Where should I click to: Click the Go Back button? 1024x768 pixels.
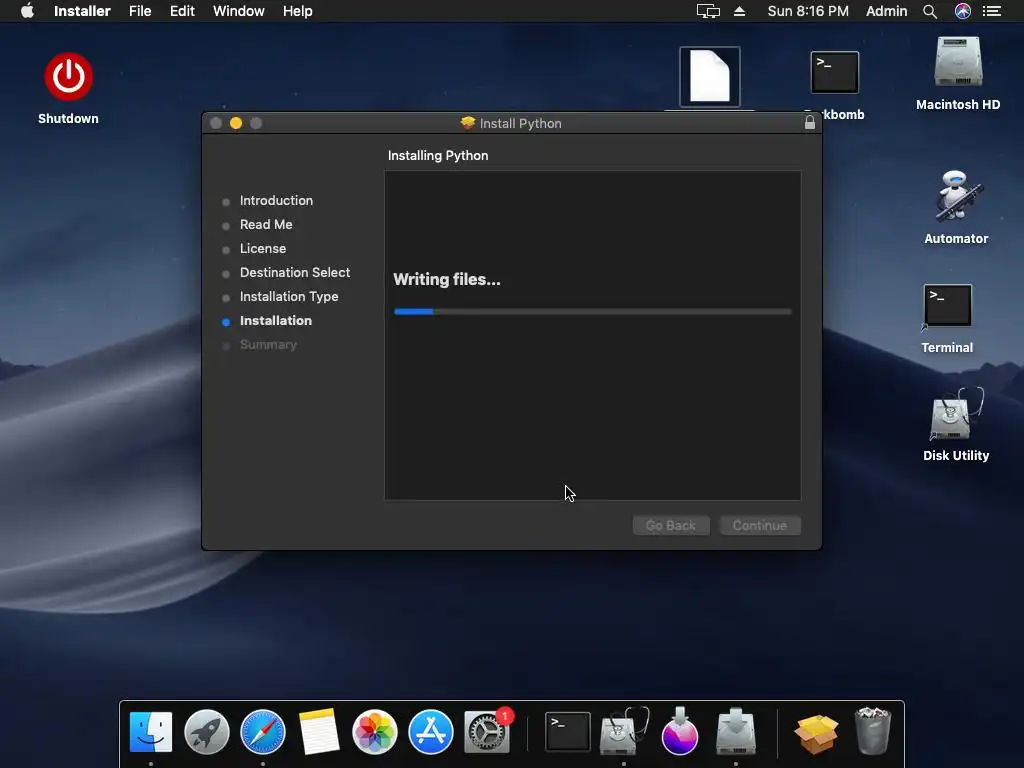[671, 526]
